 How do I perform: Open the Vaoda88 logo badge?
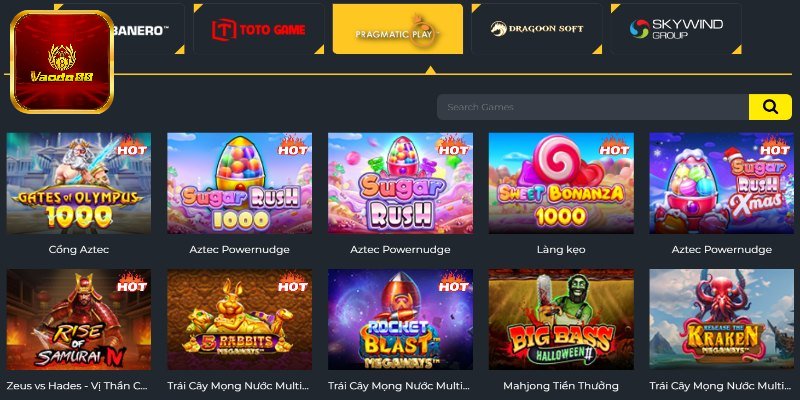pos(62,61)
